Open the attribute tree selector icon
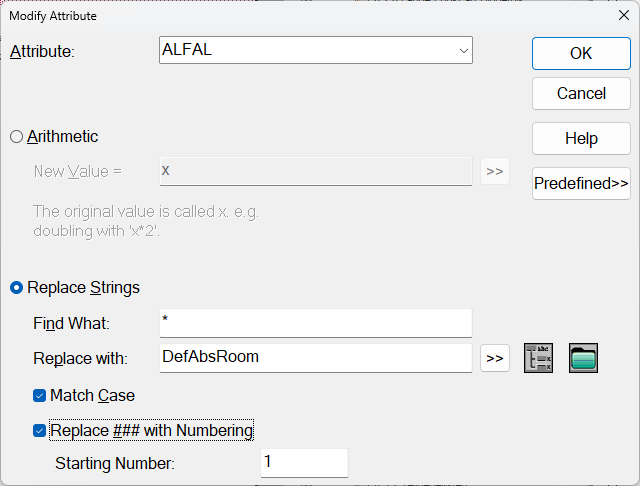This screenshot has height=486, width=640. 538,358
